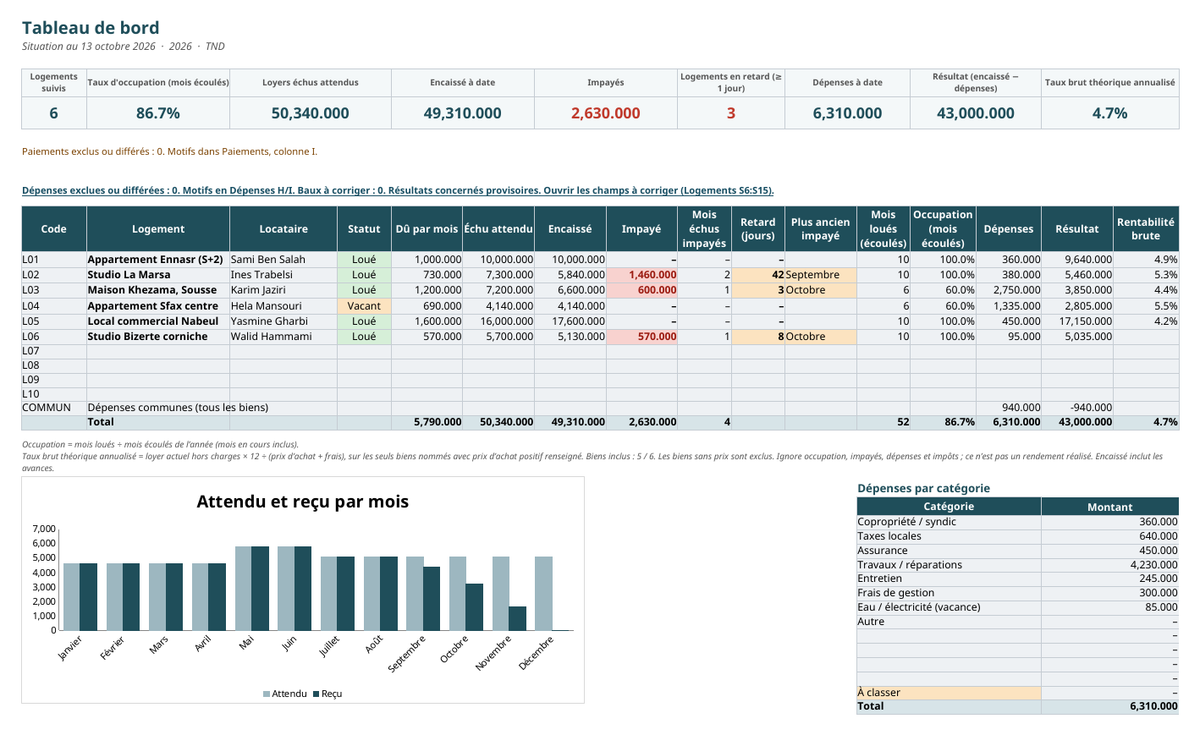Image resolution: width=1200 pixels, height=735 pixels.
Task: Select the Impayés KPI value 2,630.000
Action: (x=605, y=113)
